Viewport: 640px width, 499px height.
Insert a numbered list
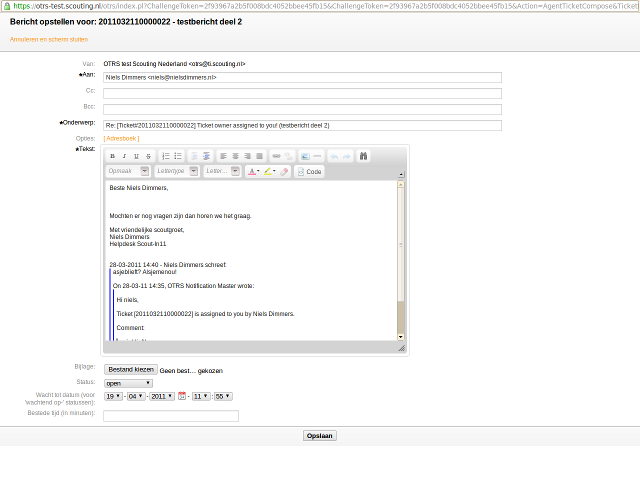click(166, 156)
